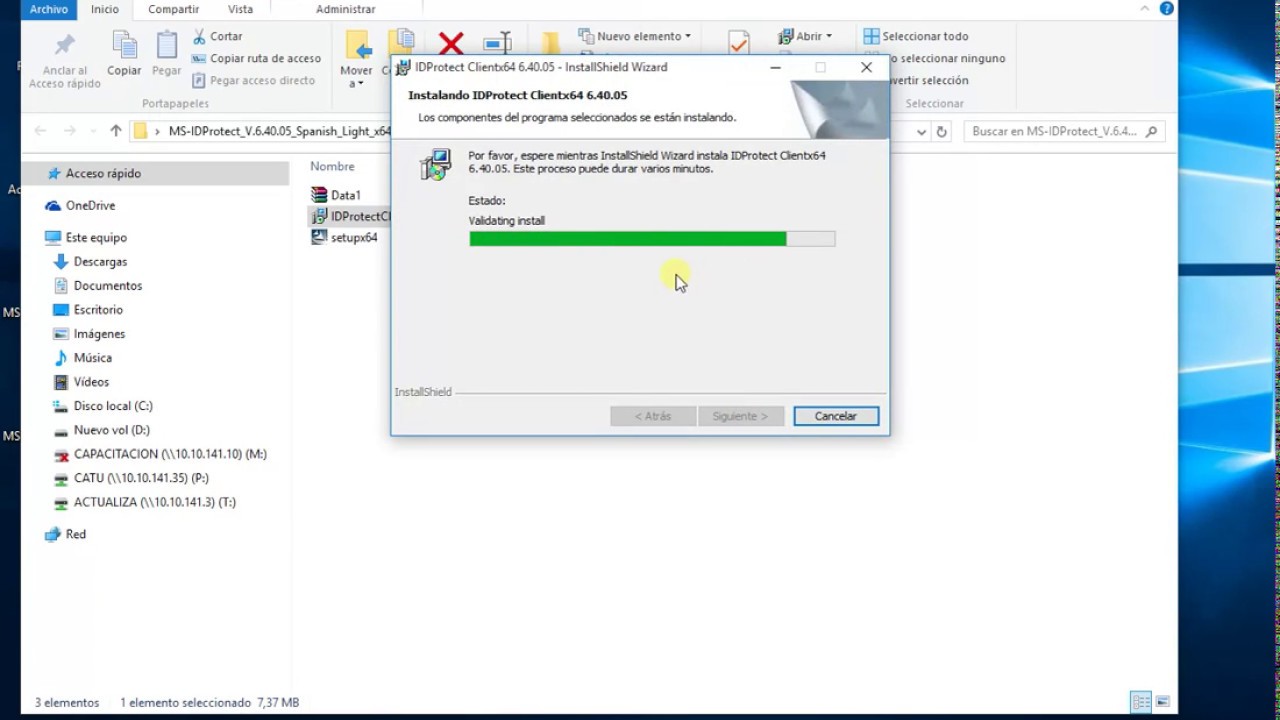Click the Forward navigation arrow
The height and width of the screenshot is (720, 1280).
[x=70, y=131]
